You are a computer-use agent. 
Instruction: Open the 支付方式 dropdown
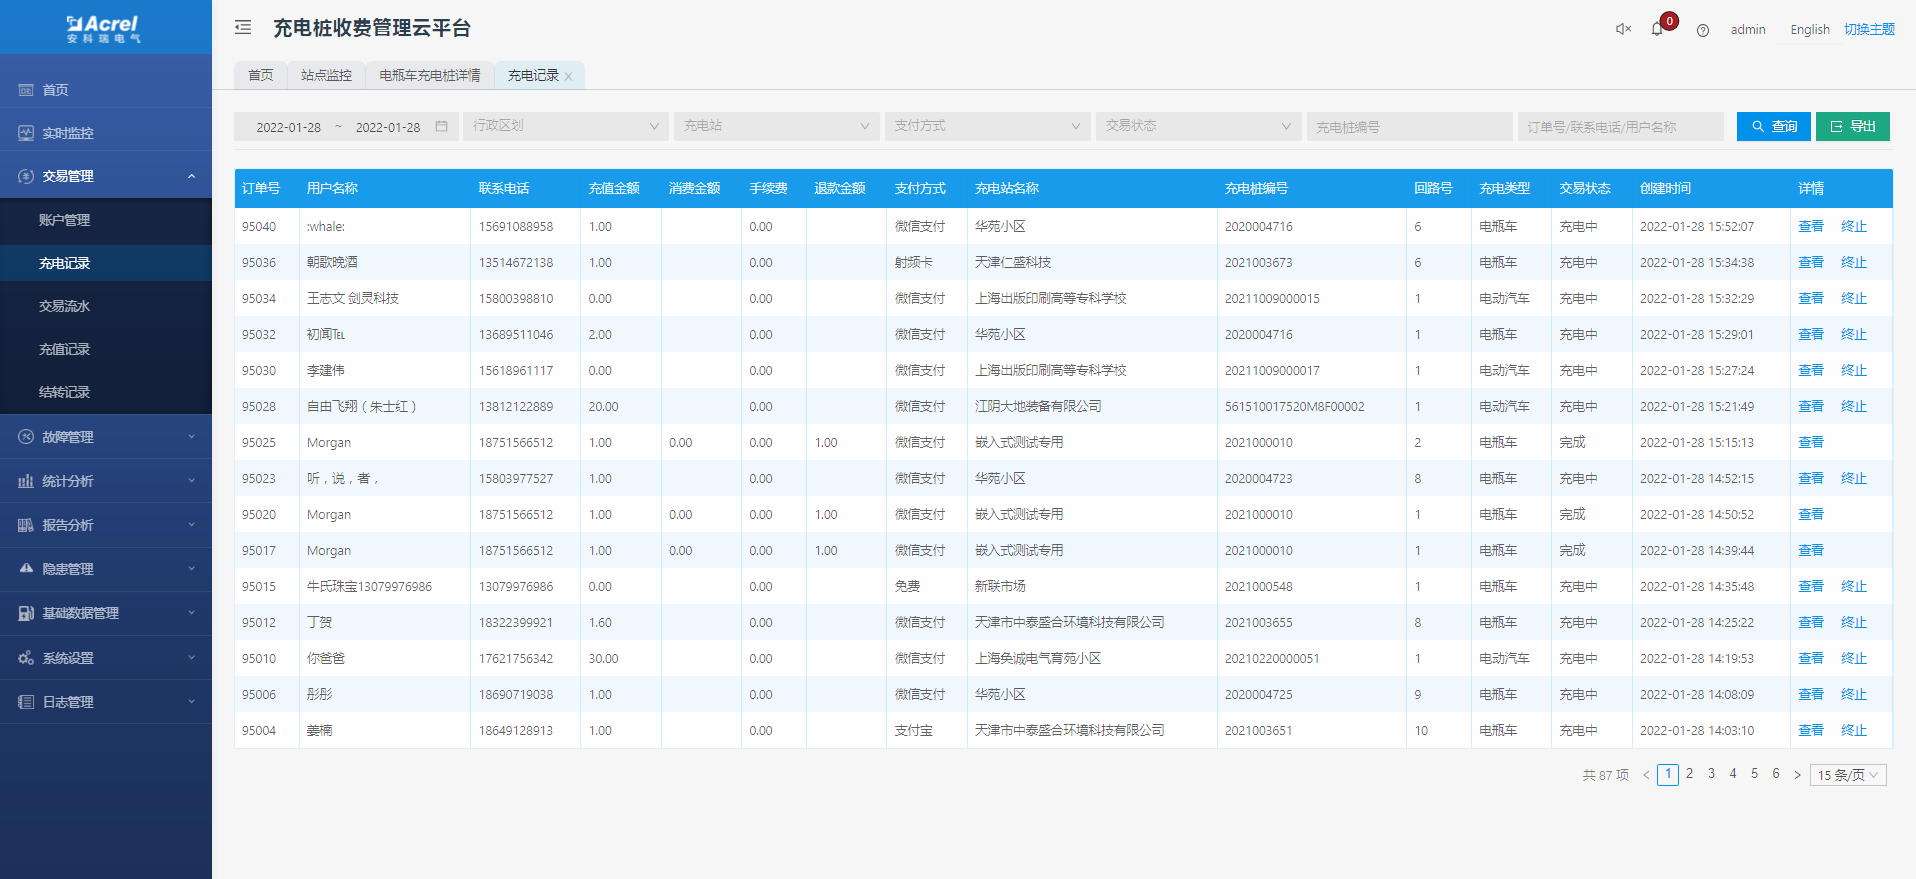pos(987,126)
